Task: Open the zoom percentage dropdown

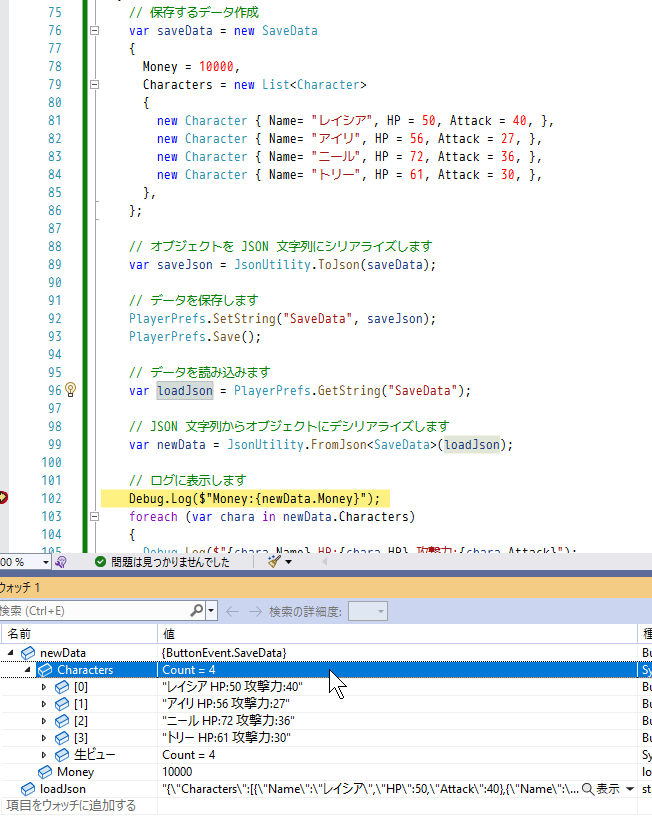Action: pos(46,562)
